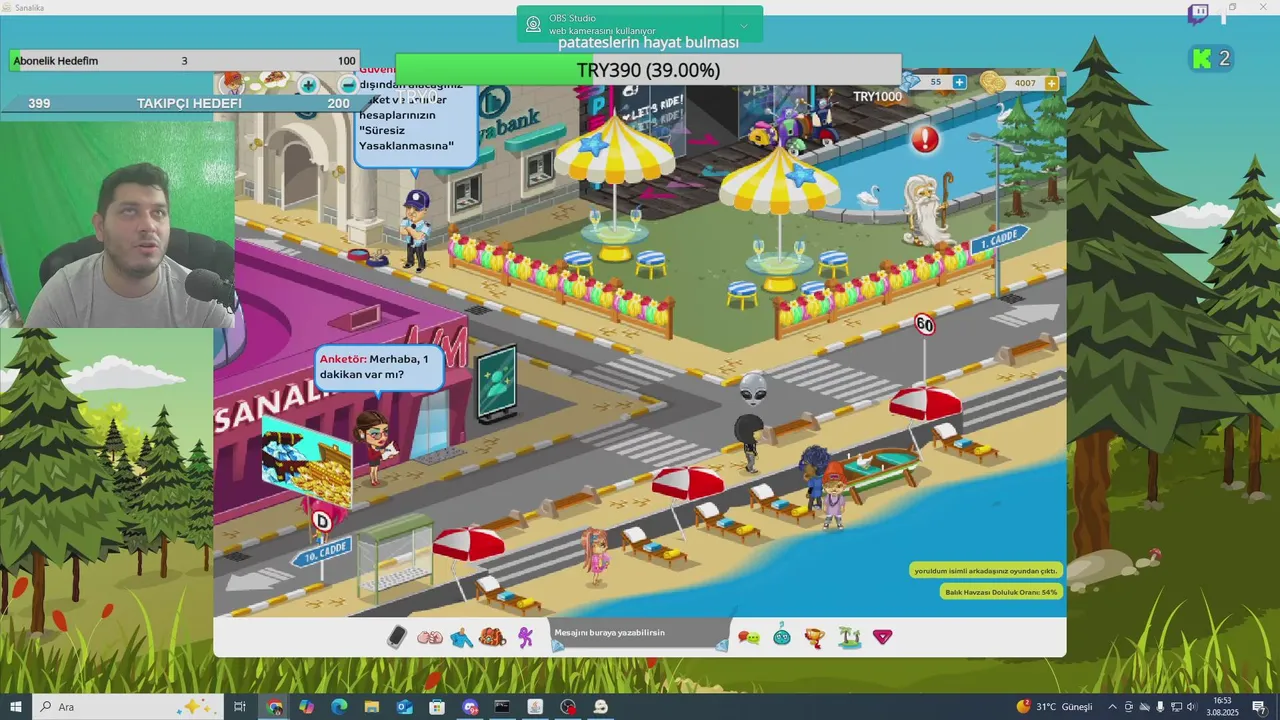Open File Explorer from the taskbar
1280x720 pixels.
pos(372,707)
